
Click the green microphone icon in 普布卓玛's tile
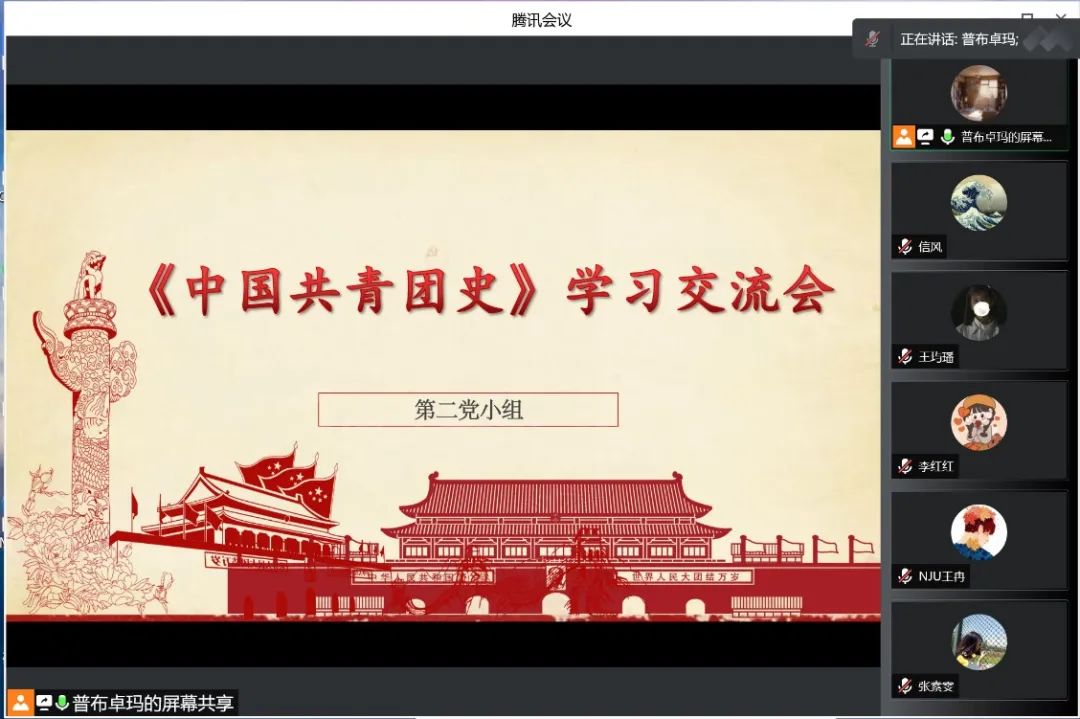click(946, 137)
